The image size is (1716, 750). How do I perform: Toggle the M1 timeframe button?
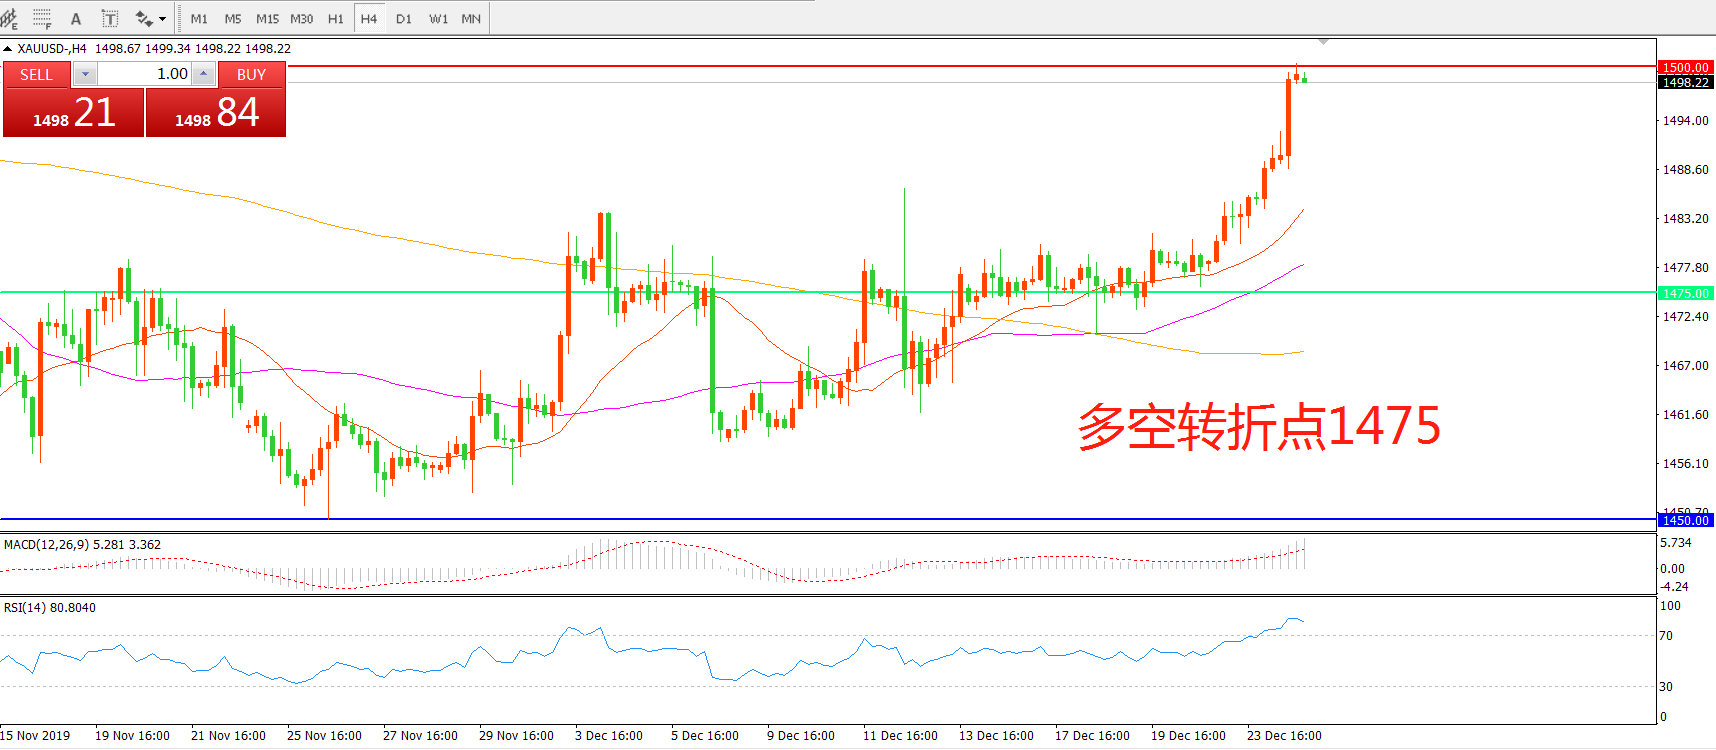199,18
